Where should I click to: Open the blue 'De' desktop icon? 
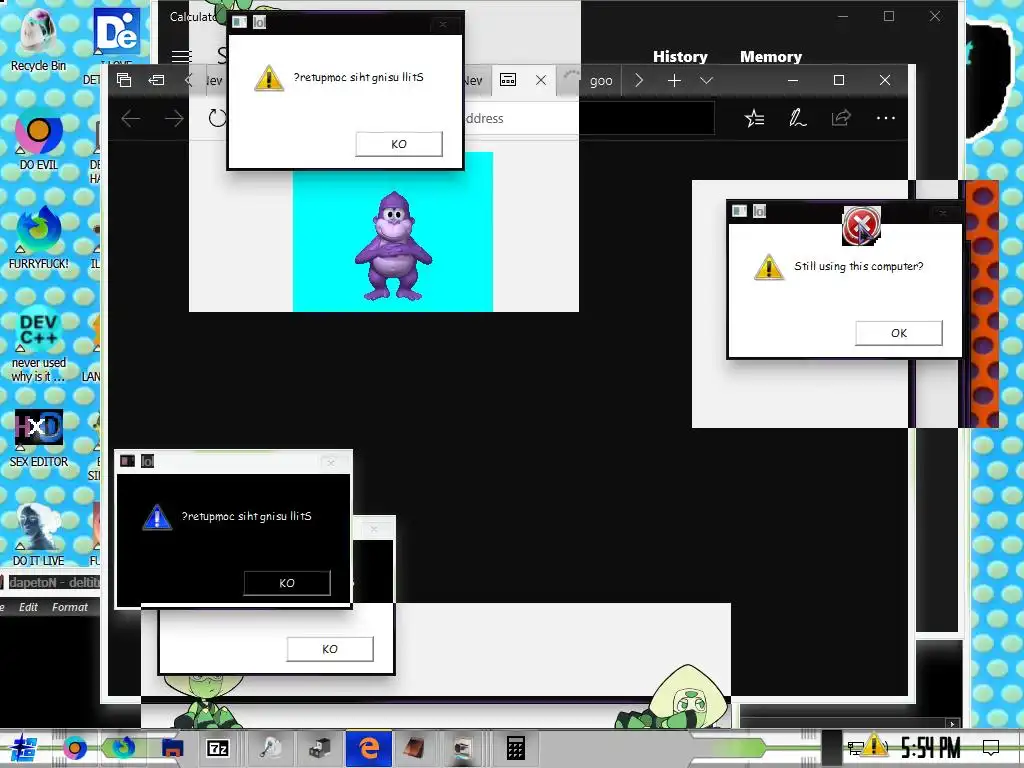[116, 31]
